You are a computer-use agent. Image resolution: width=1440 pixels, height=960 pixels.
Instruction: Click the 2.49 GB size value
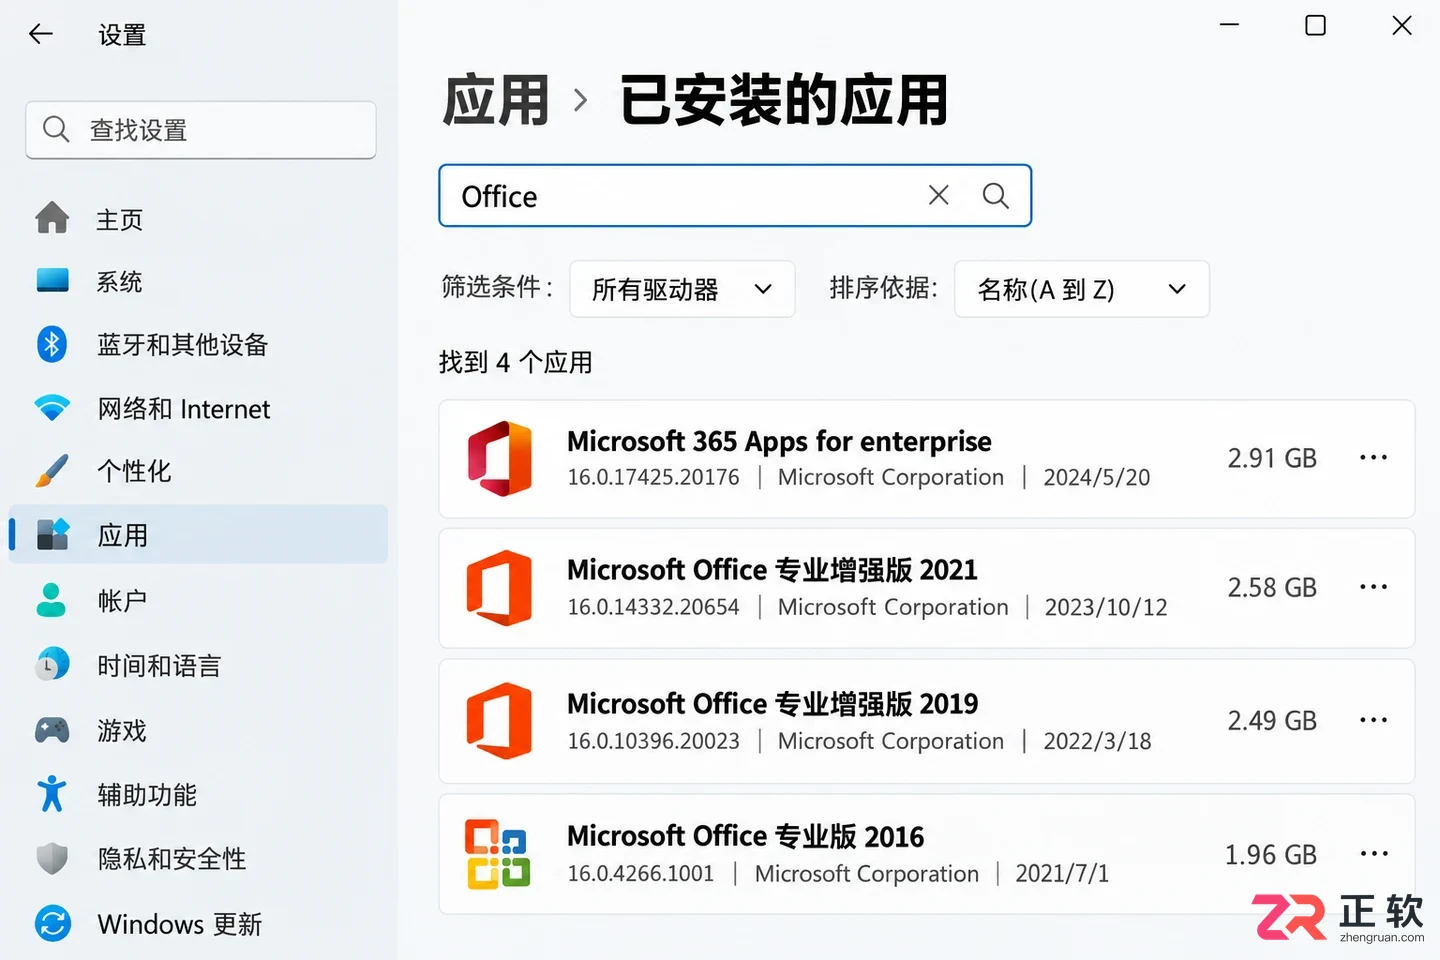(1272, 720)
